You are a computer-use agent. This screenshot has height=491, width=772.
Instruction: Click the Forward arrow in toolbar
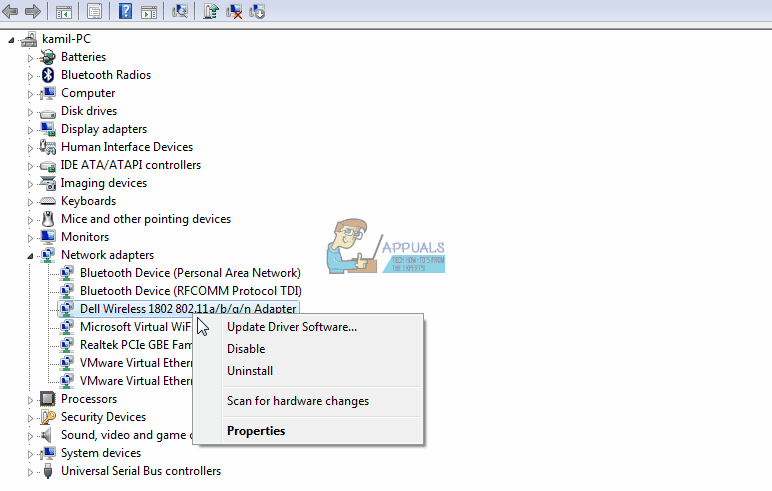click(32, 11)
